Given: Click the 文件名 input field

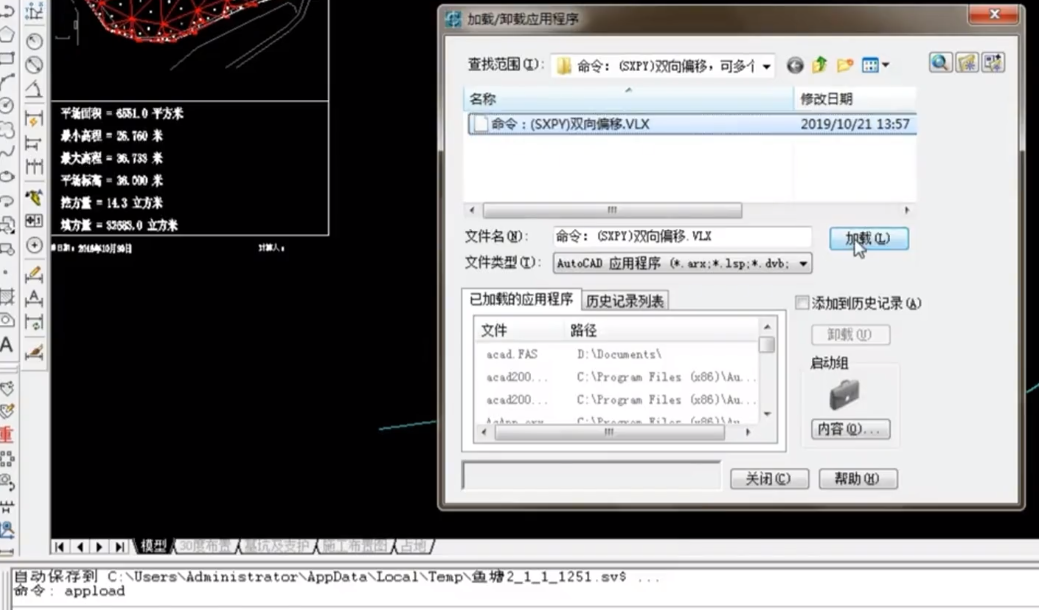Looking at the screenshot, I should (x=681, y=237).
